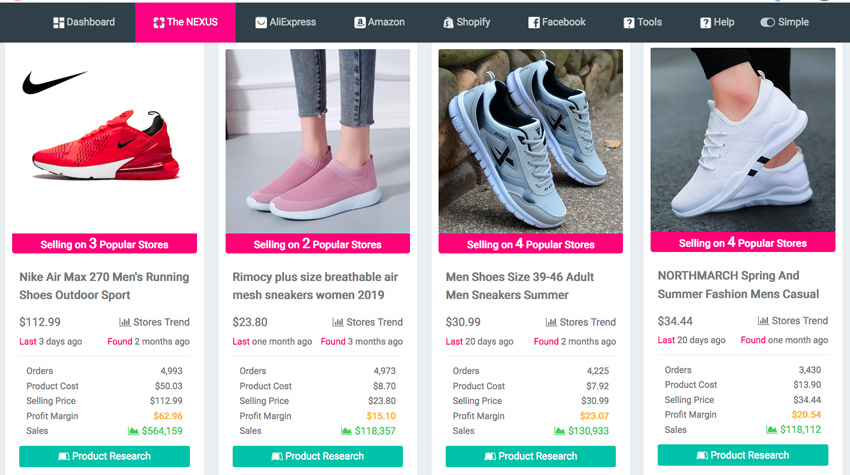Click the Facebook logo icon in navbar
This screenshot has height=475, width=850.
[x=534, y=22]
